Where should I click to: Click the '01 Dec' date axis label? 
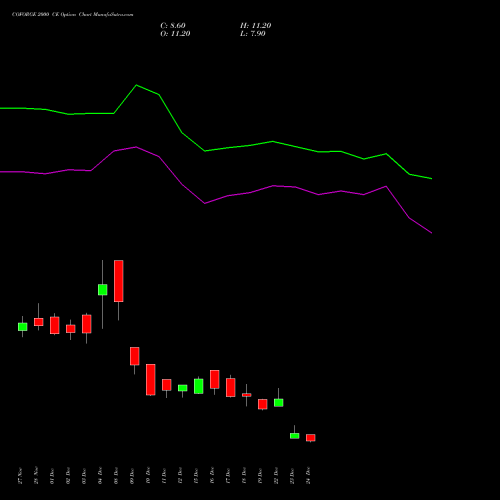(x=52, y=476)
